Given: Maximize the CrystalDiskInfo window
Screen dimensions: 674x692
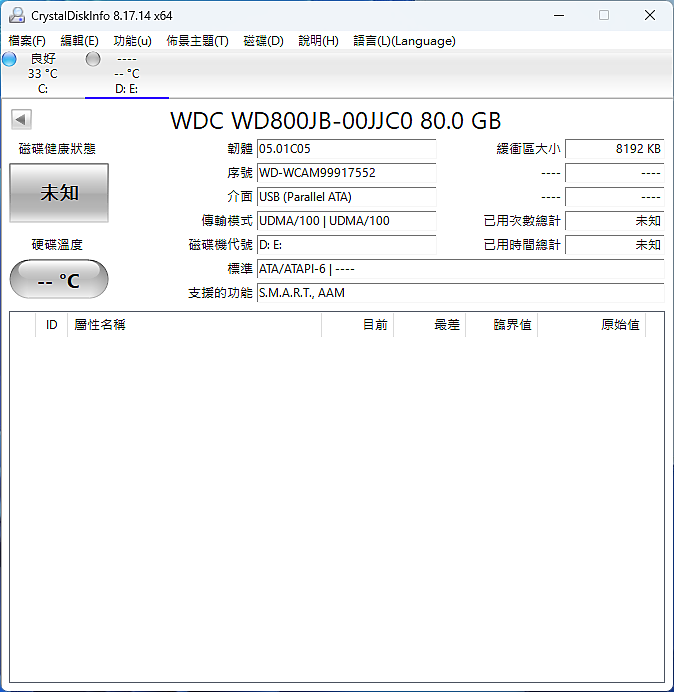Looking at the screenshot, I should coord(604,15).
